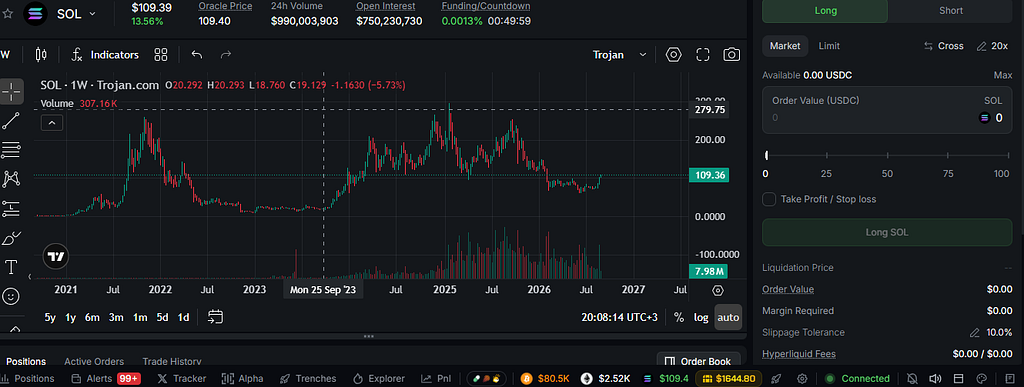Image resolution: width=1024 pixels, height=387 pixels.
Task: Select the trend line drawing tool
Action: click(12, 121)
